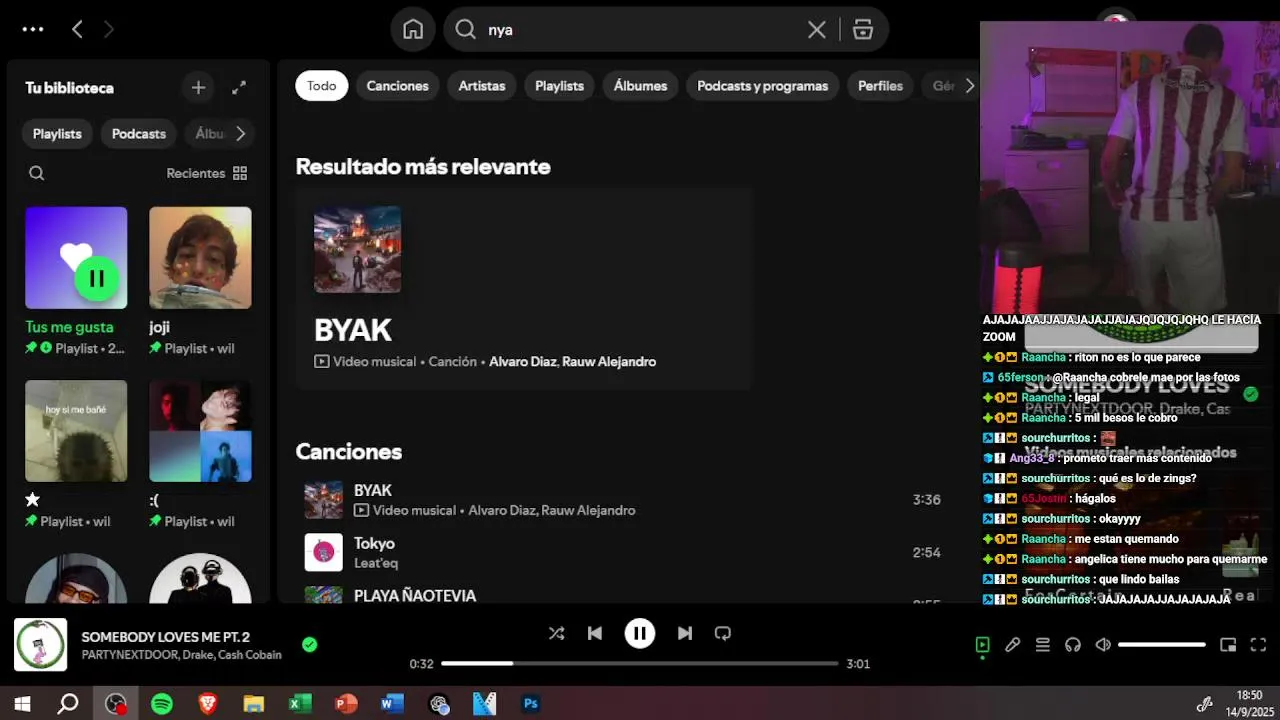
Task: Open Photoshop from the taskbar
Action: pyautogui.click(x=531, y=704)
